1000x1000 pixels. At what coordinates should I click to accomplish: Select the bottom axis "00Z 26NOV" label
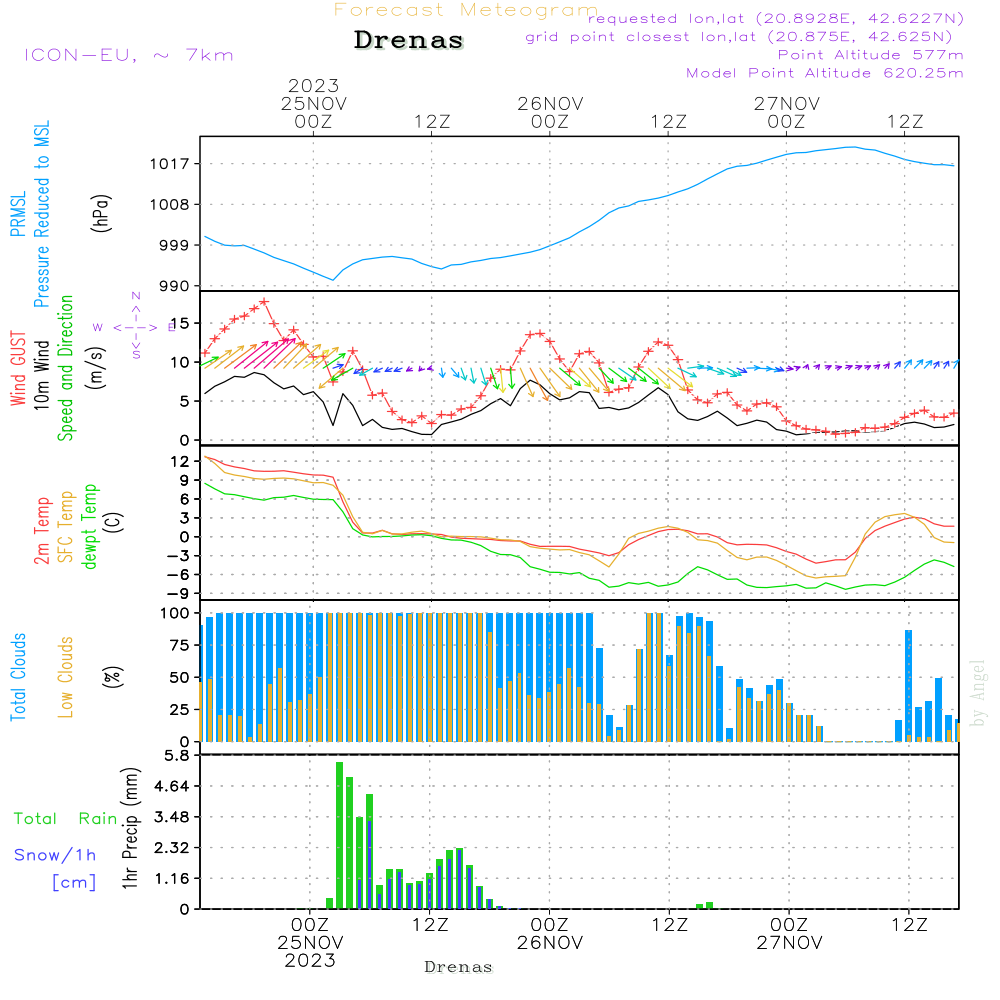550,934
